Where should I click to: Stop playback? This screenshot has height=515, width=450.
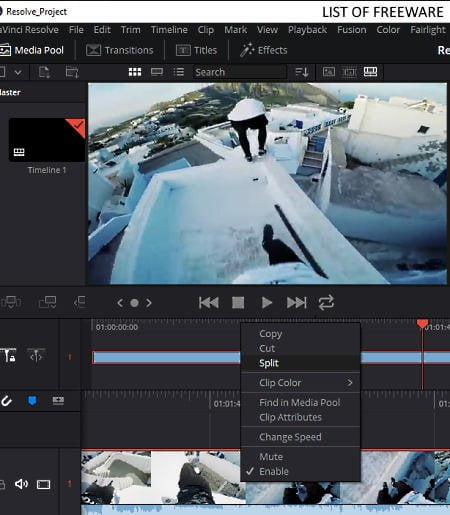pyautogui.click(x=238, y=303)
